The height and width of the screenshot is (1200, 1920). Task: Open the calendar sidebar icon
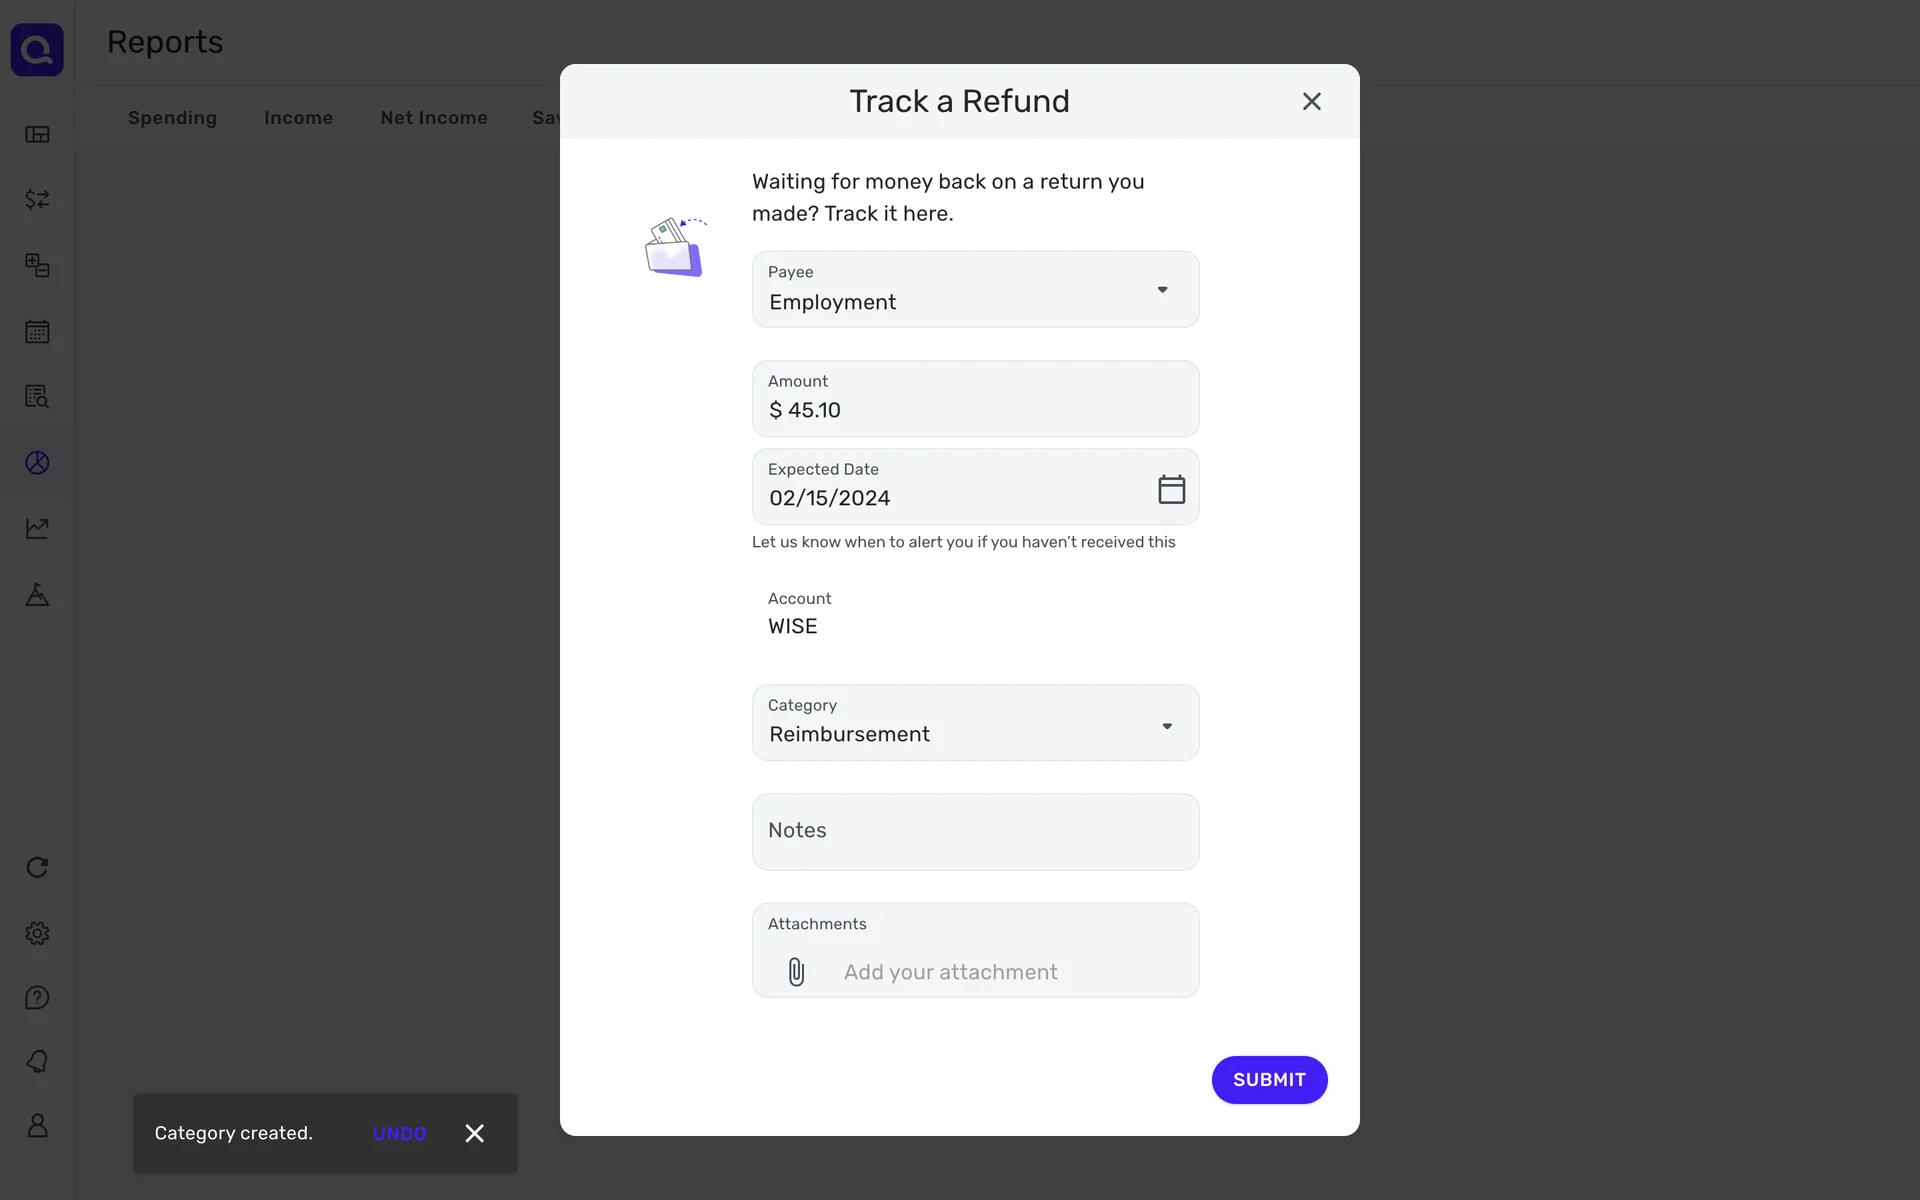pos(37,331)
